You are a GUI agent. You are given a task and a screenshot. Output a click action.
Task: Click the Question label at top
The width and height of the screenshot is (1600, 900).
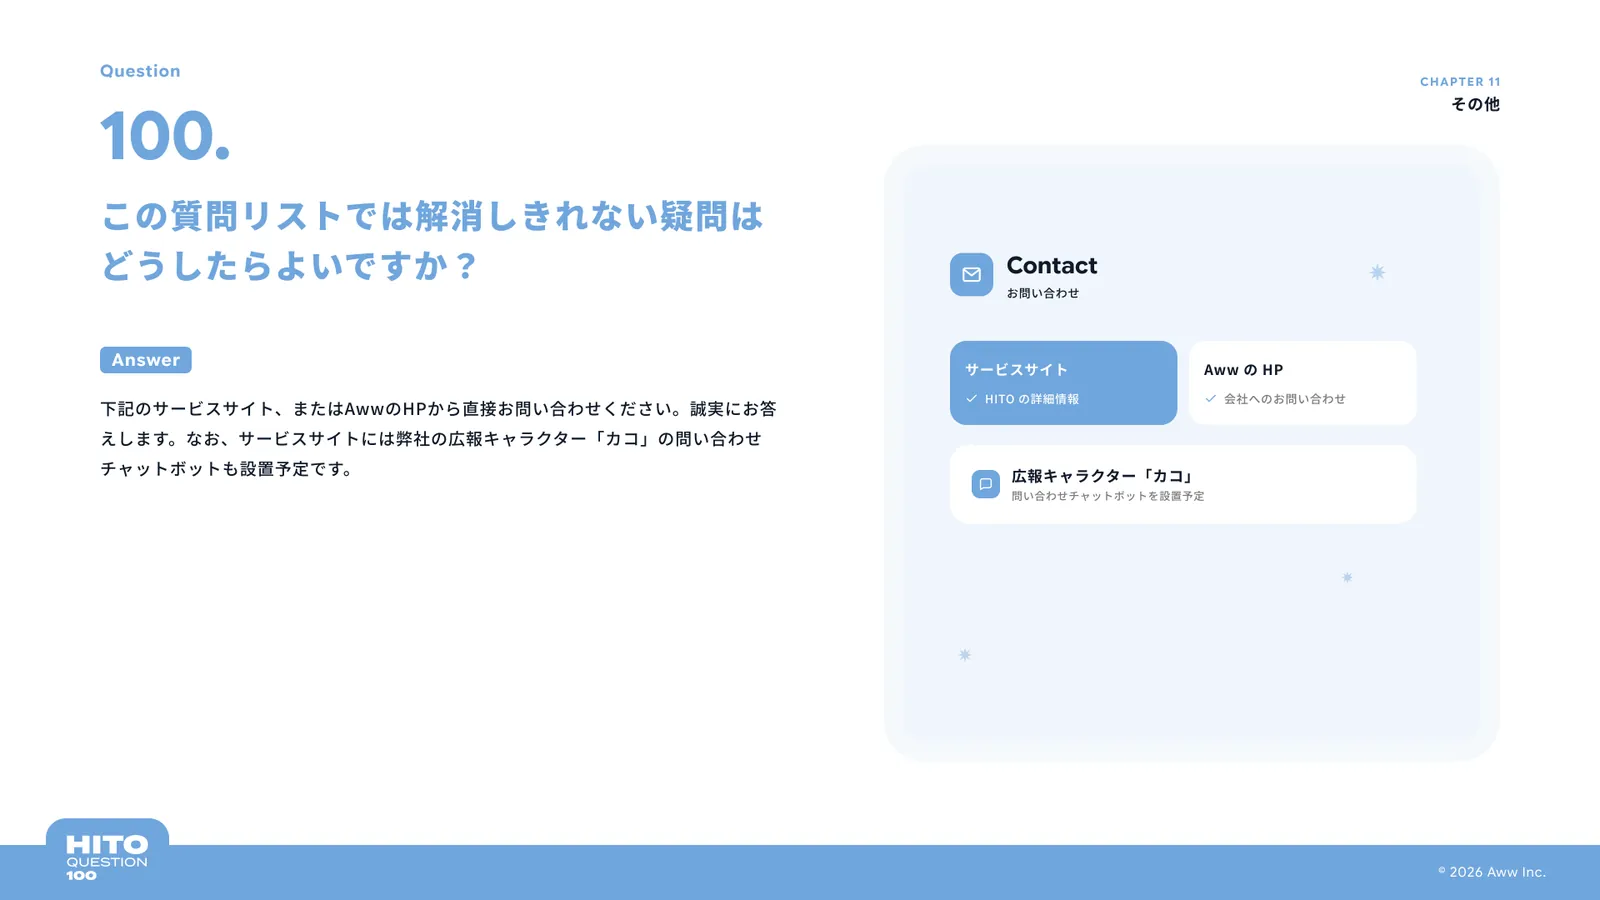pos(140,71)
